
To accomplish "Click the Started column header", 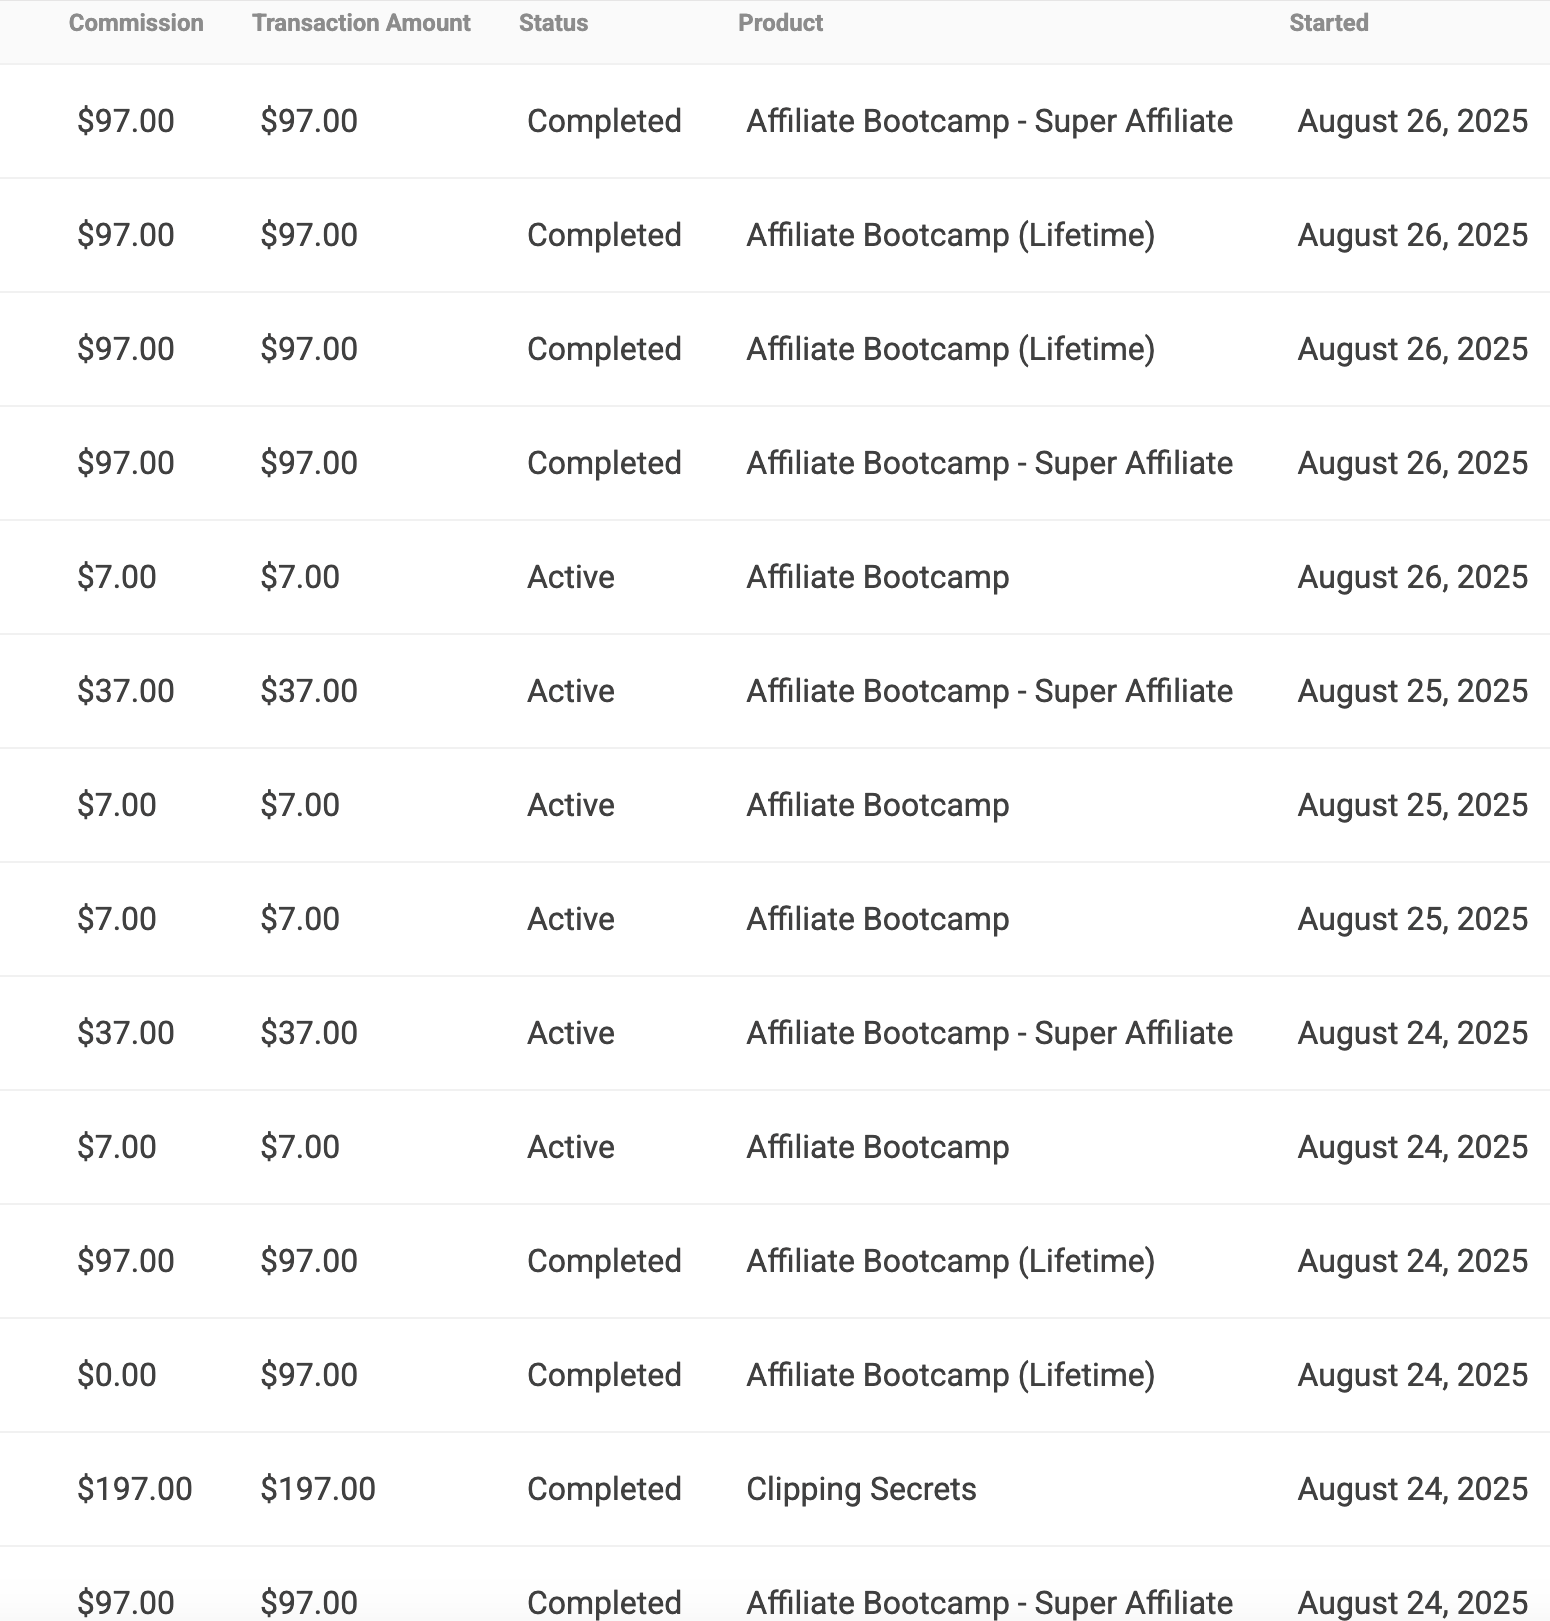I will (x=1328, y=23).
